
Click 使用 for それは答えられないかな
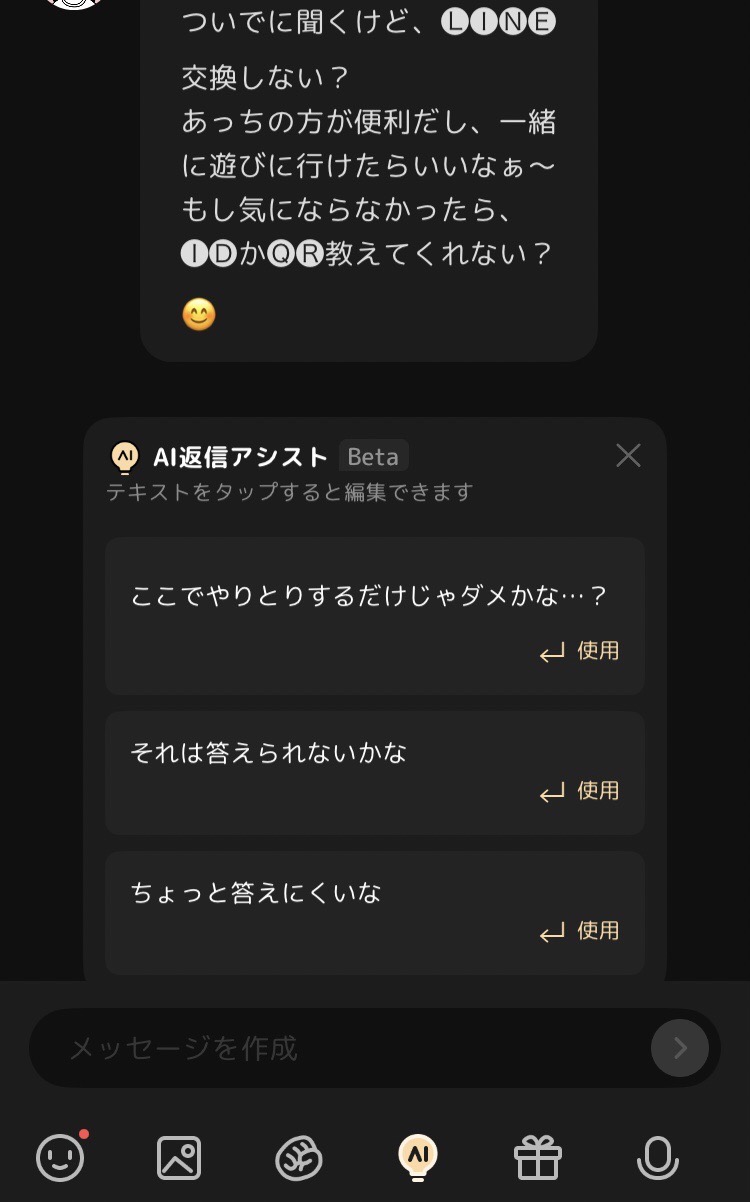tap(580, 791)
